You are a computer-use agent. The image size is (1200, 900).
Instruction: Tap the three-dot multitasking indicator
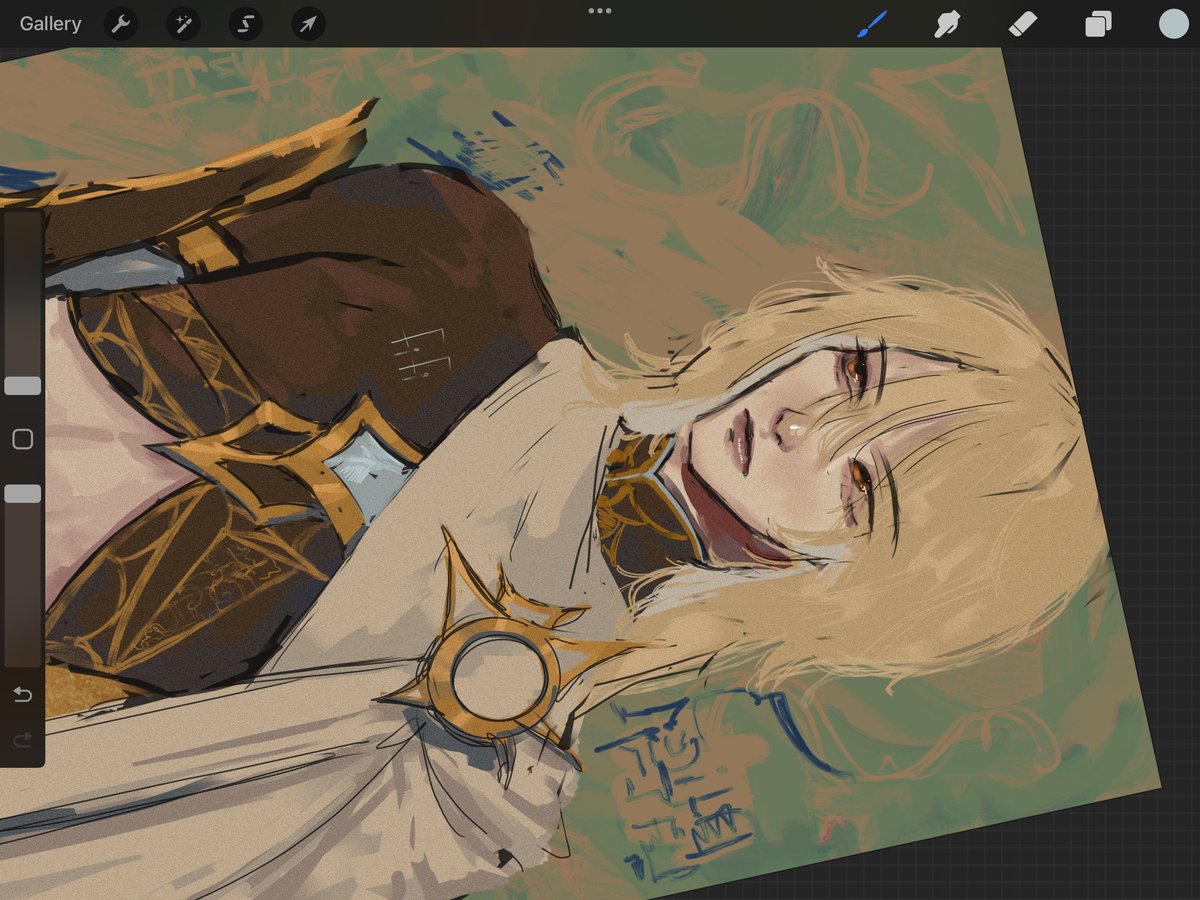click(x=600, y=11)
